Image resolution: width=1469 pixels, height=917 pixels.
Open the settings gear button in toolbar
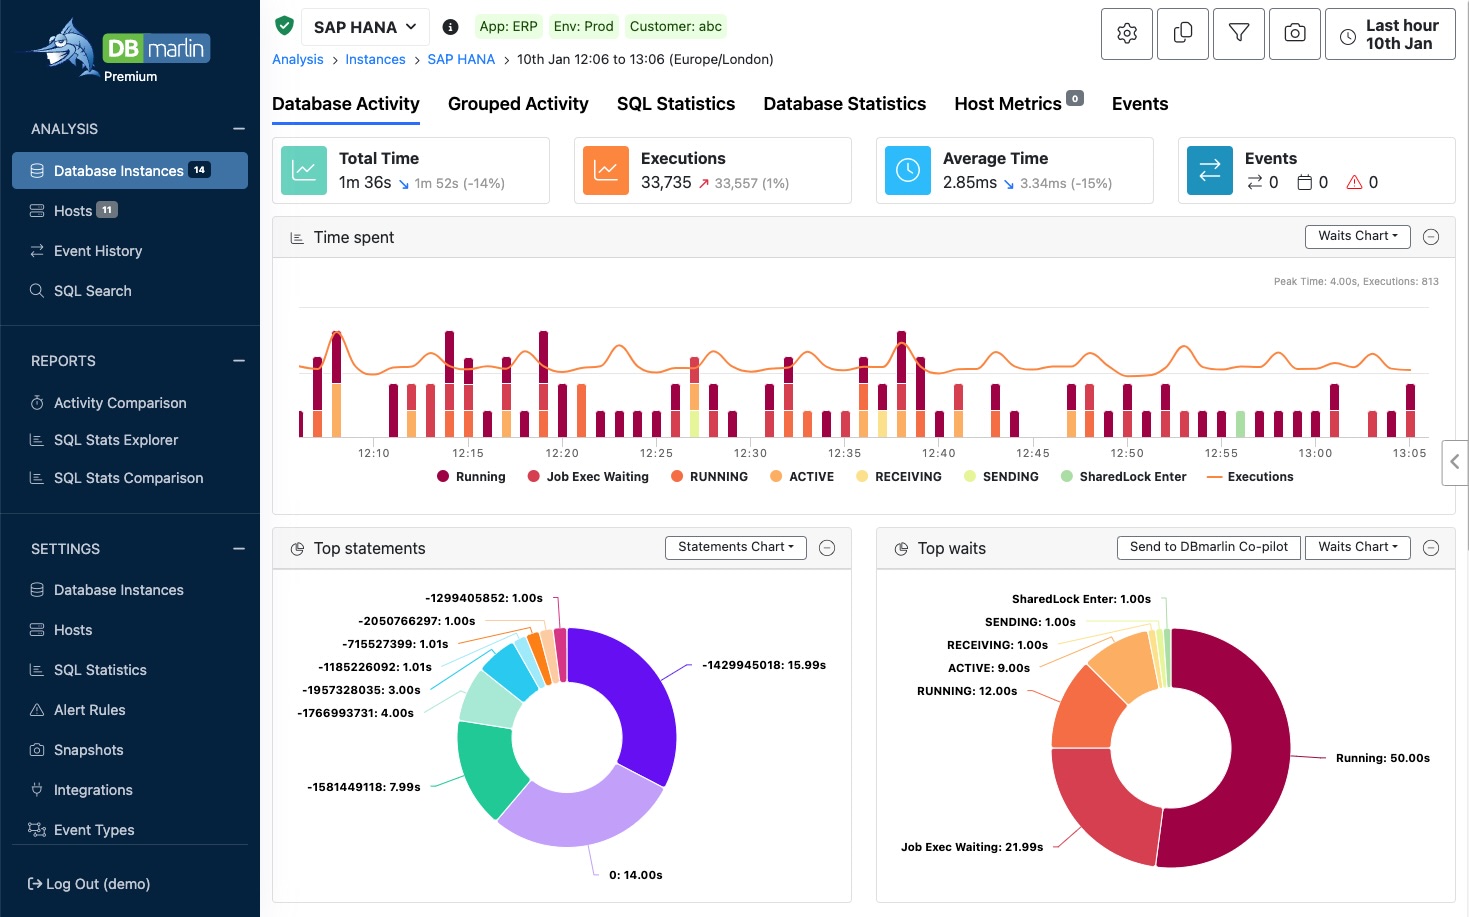[1127, 34]
